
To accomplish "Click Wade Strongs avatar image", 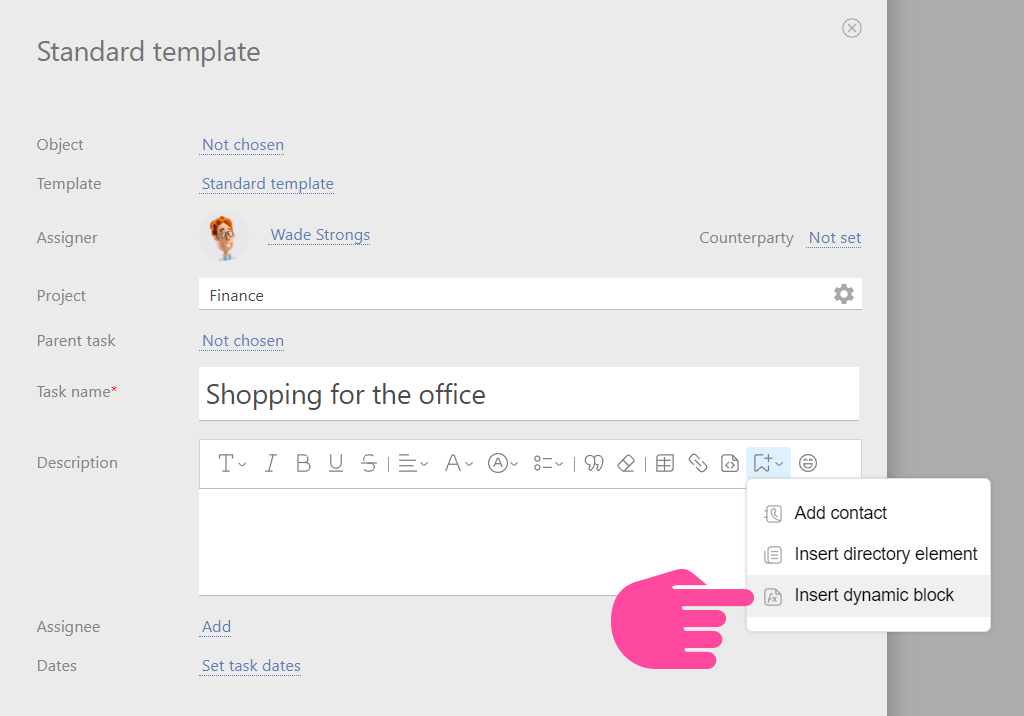I will coord(224,237).
